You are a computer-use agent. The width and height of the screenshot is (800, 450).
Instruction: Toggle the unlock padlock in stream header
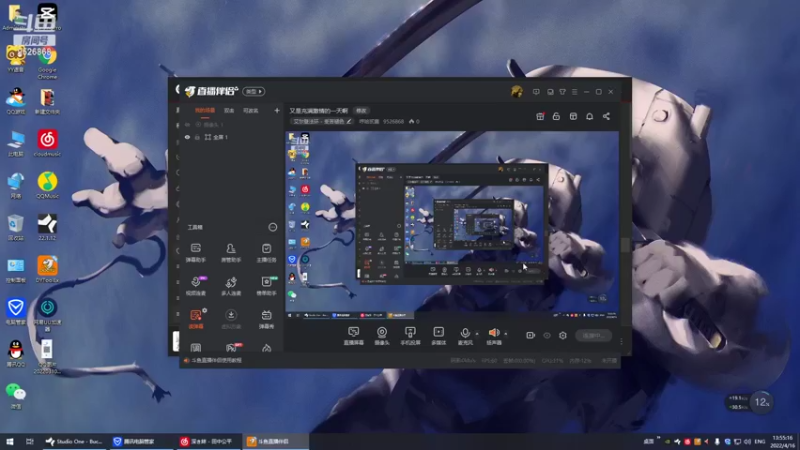[556, 116]
